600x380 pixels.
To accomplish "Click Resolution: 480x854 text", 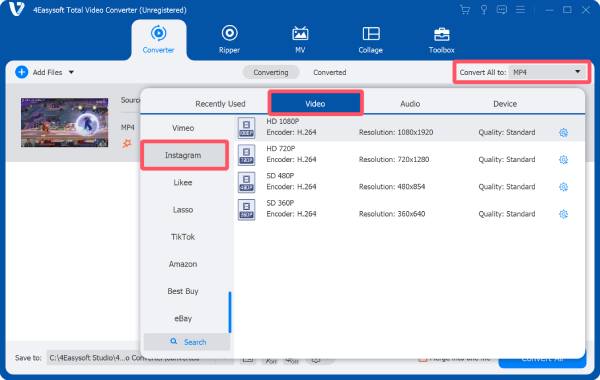I will [392, 187].
